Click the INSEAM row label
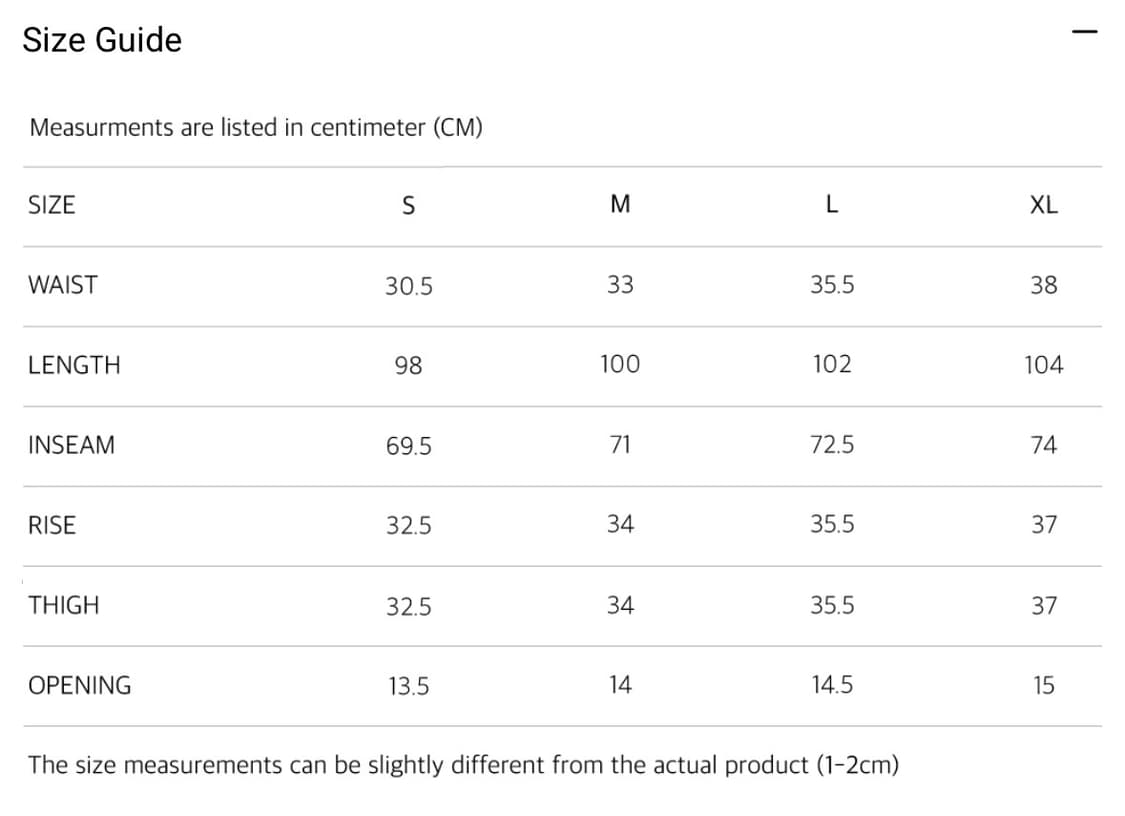1125x816 pixels. (71, 445)
